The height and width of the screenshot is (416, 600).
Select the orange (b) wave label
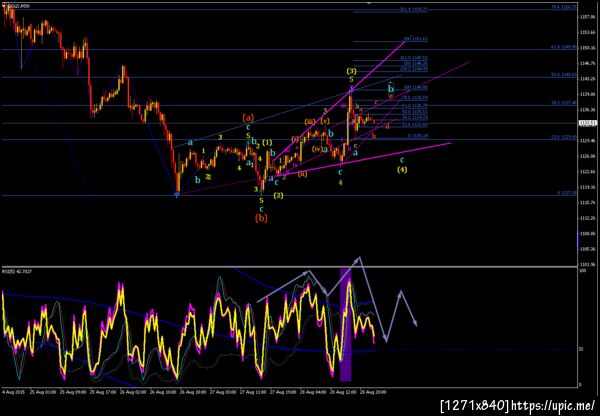261,219
